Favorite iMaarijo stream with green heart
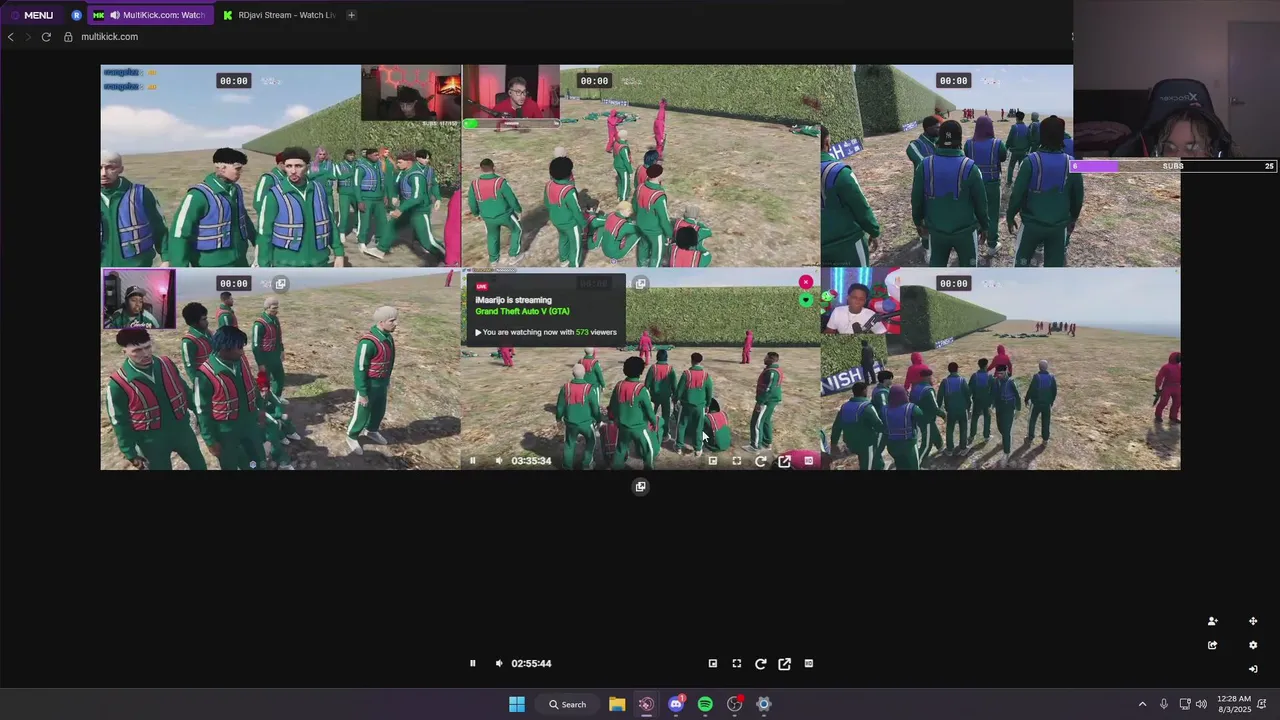The image size is (1280, 720). pos(806,299)
